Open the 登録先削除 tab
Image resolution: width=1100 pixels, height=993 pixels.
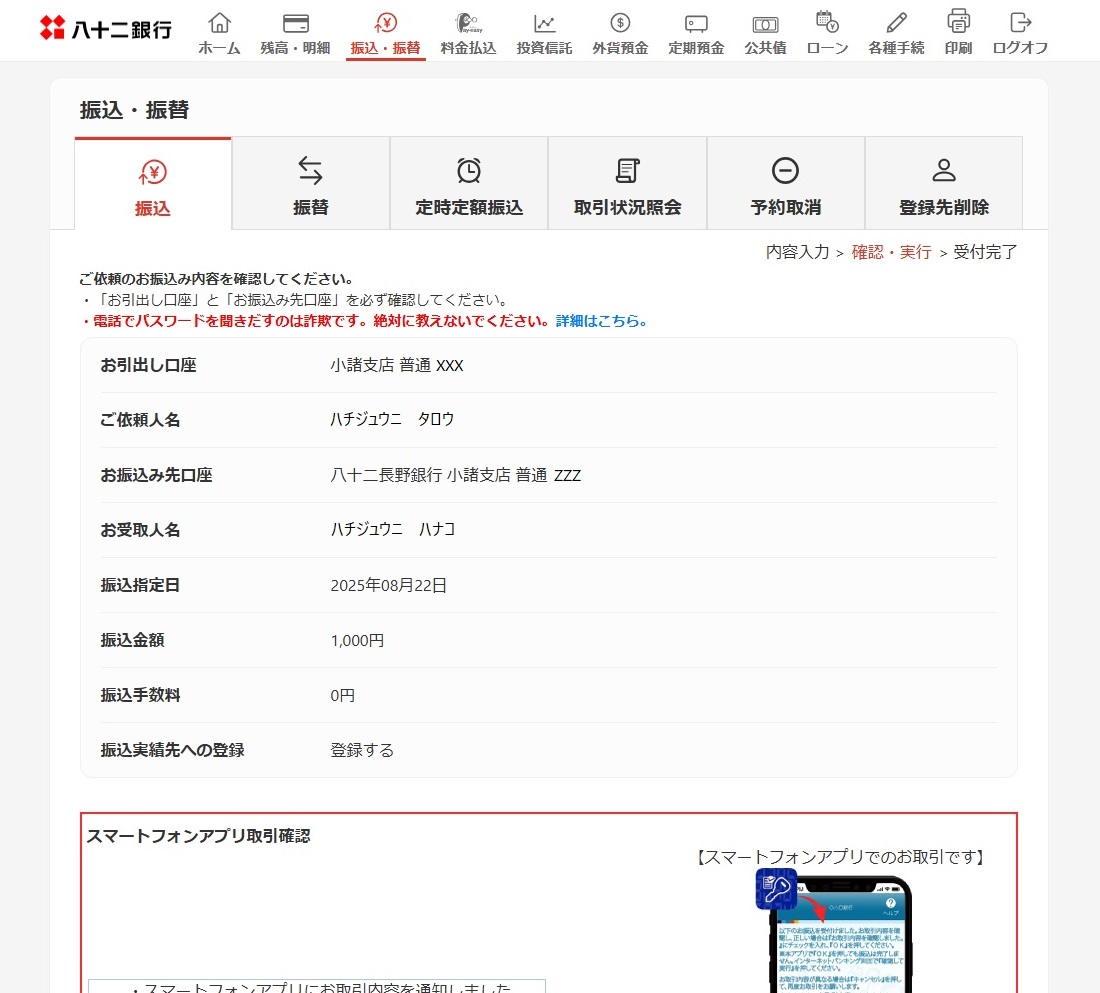[x=944, y=185]
